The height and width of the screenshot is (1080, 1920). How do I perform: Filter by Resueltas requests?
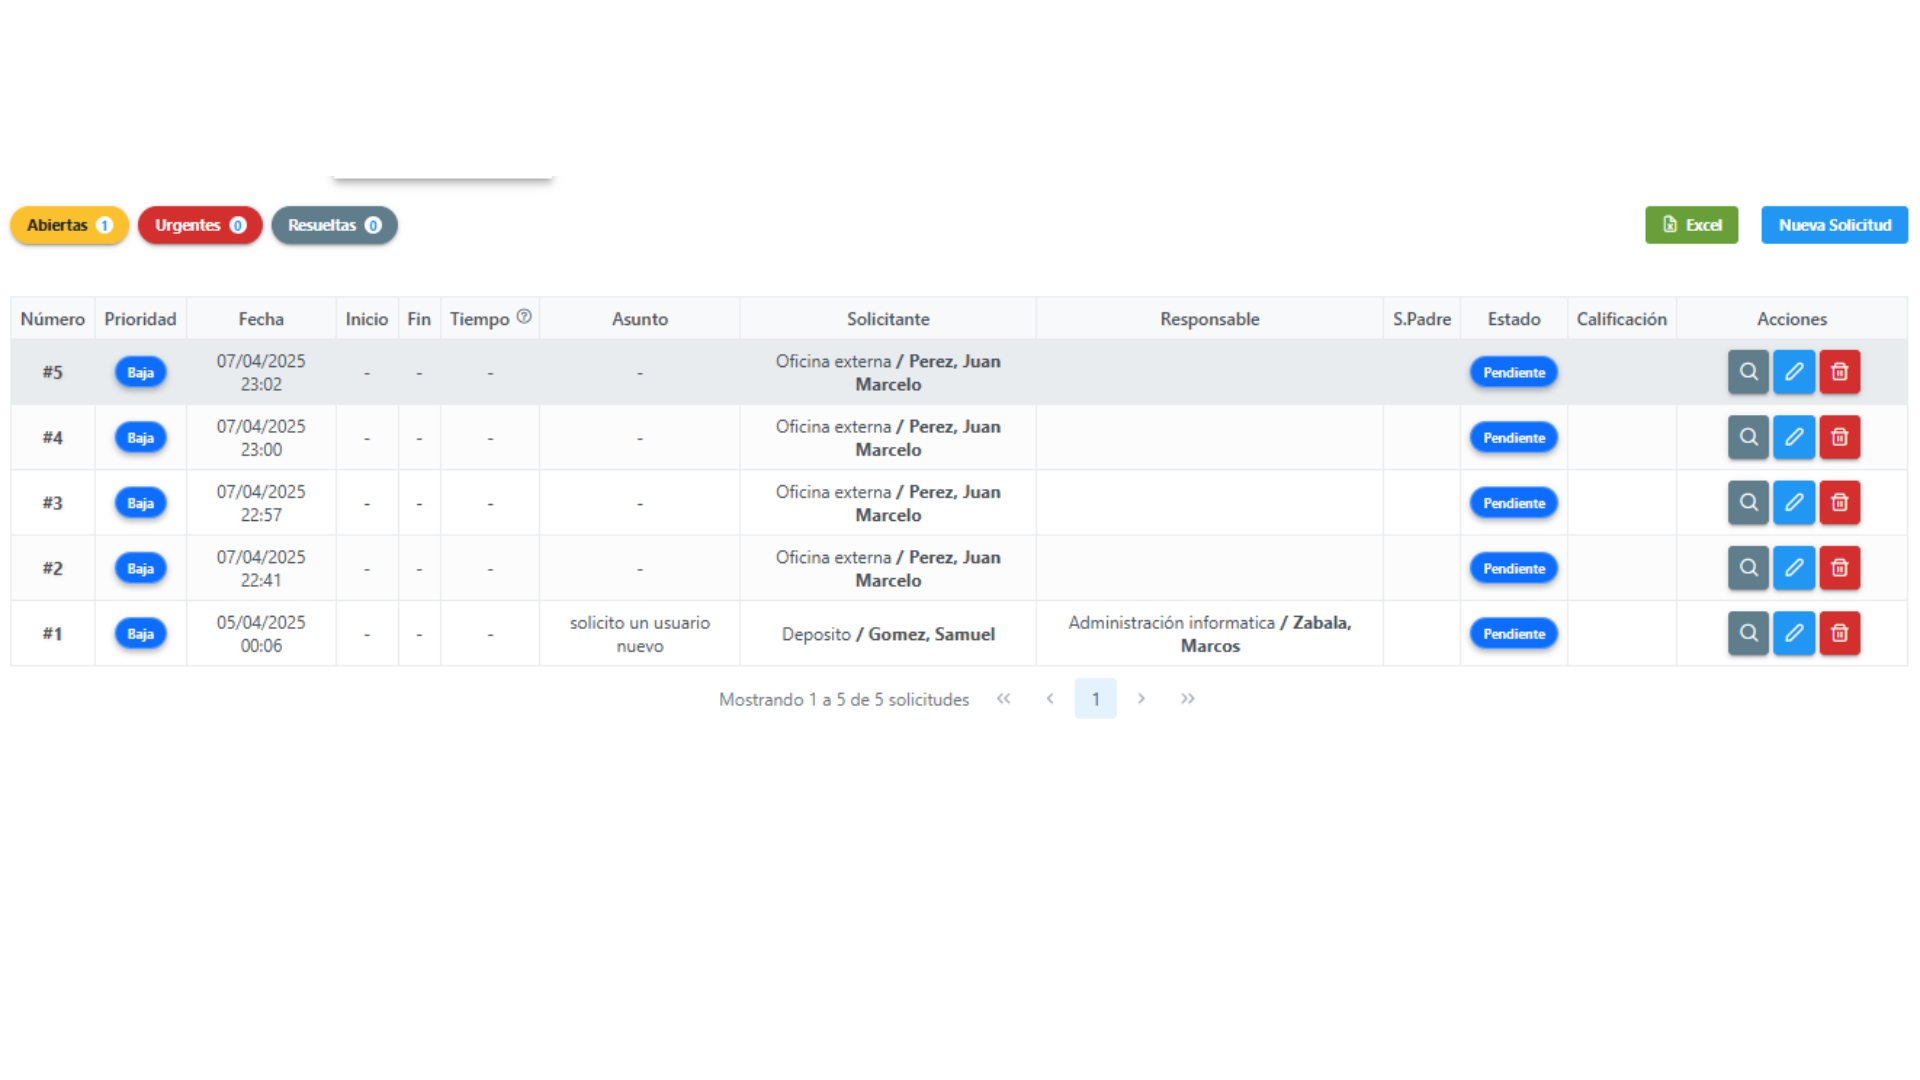click(x=334, y=225)
